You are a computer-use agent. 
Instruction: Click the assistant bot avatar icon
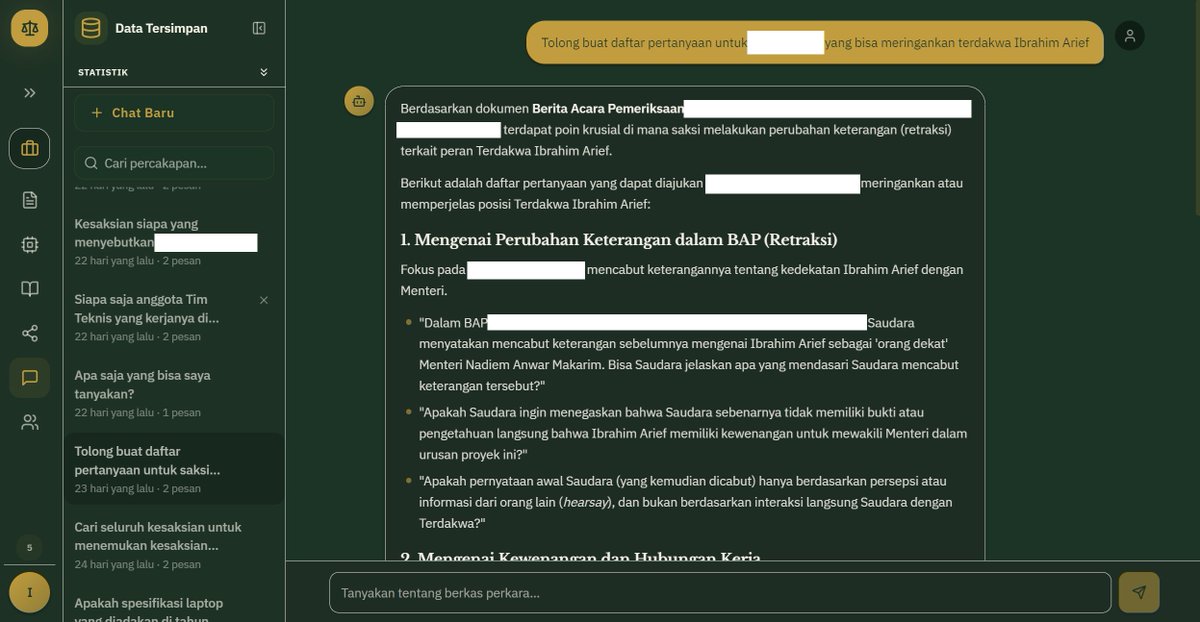click(359, 101)
